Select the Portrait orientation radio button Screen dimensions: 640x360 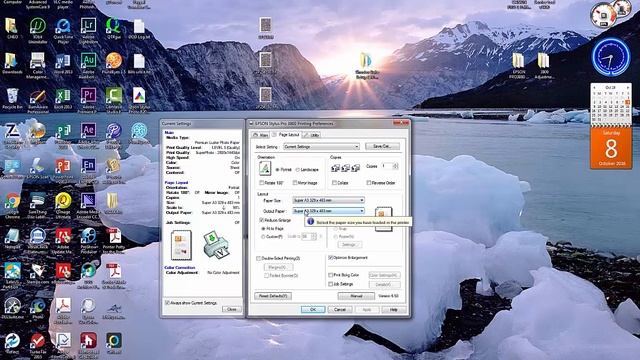pos(278,170)
